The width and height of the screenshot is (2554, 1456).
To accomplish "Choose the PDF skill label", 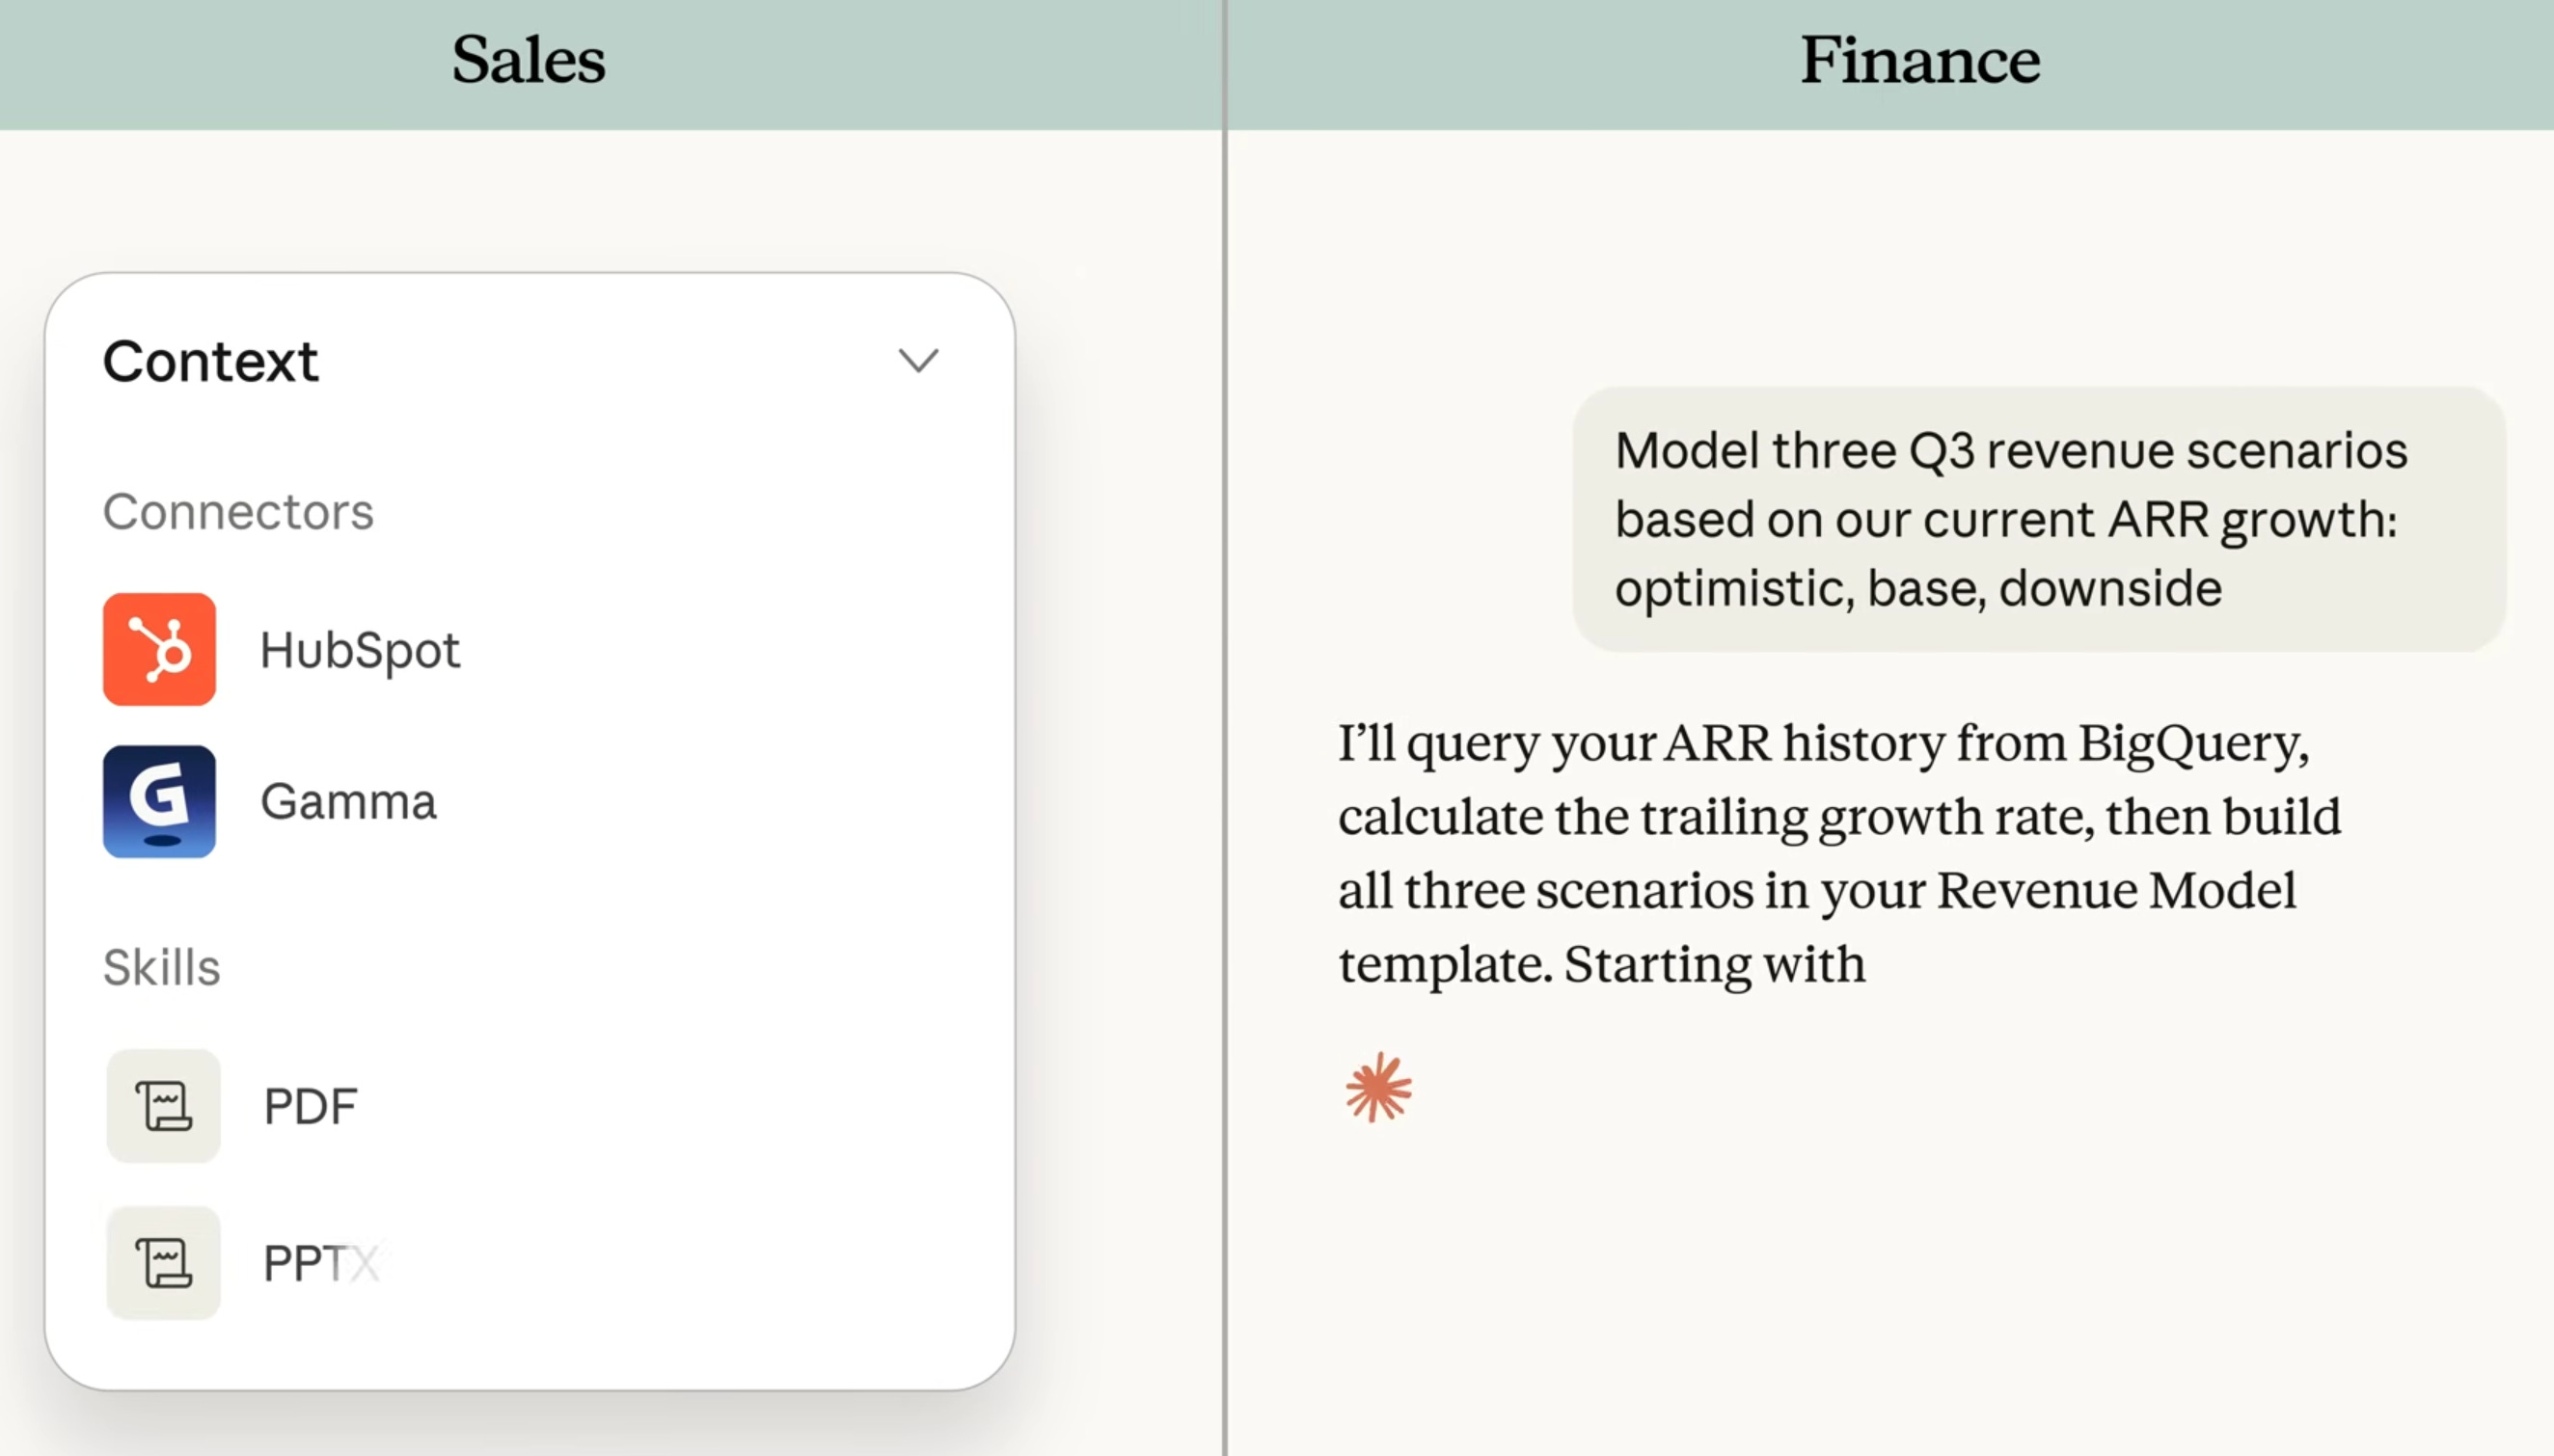I will click(x=310, y=1107).
